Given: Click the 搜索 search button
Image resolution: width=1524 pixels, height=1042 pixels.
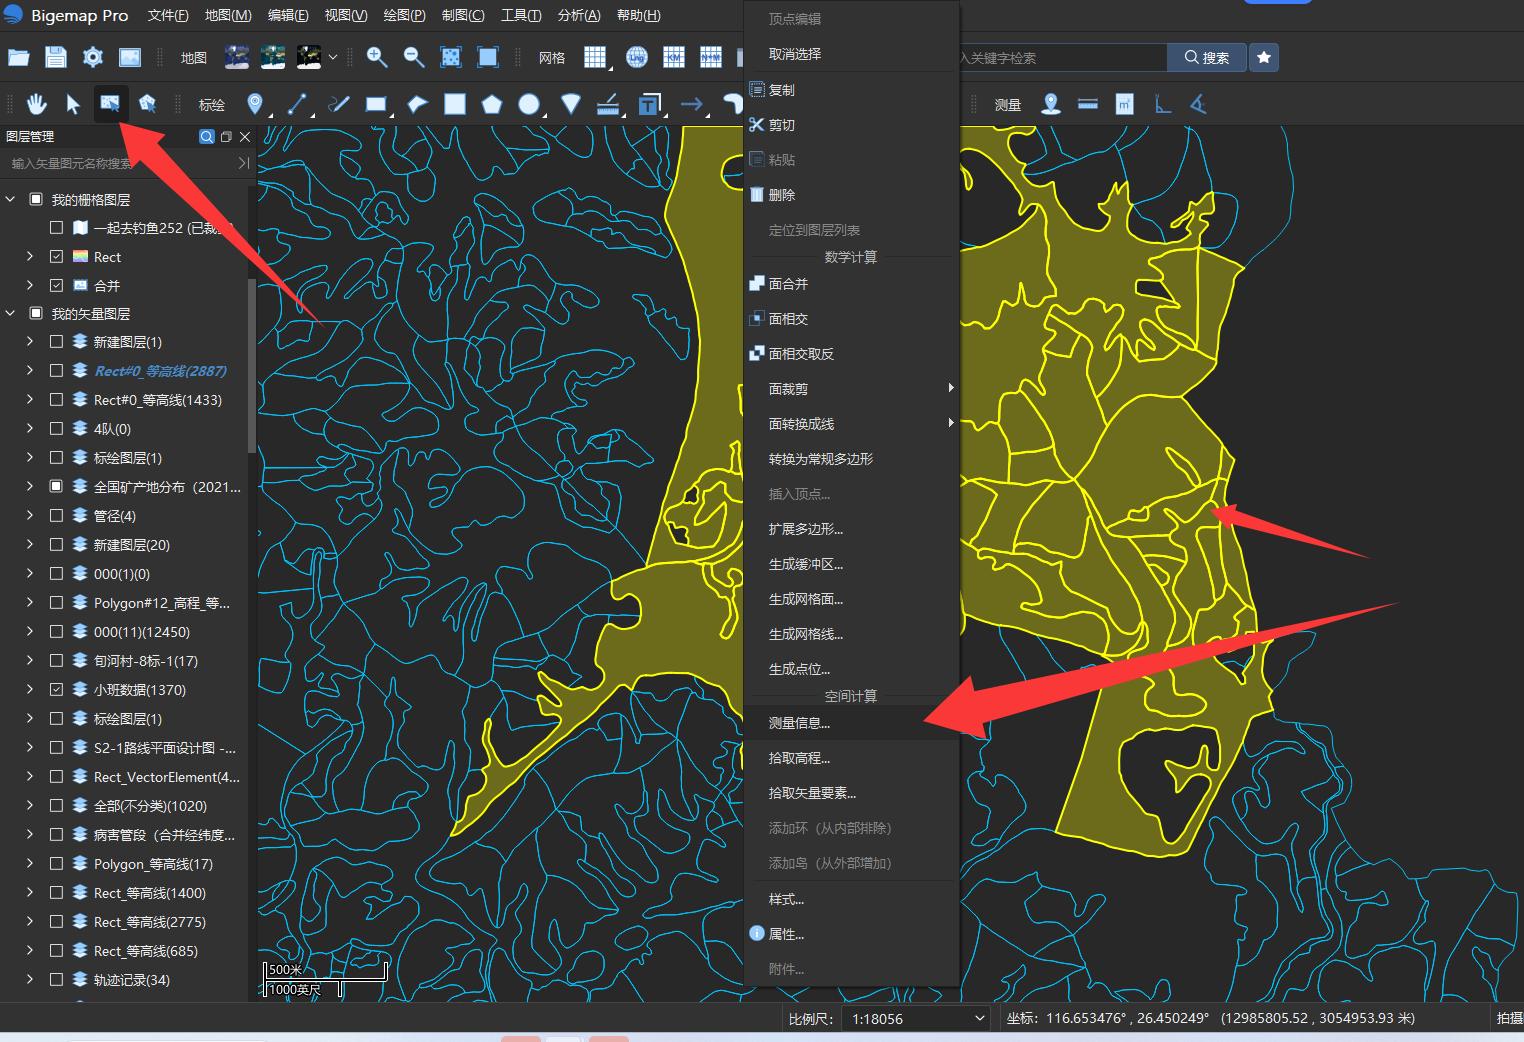Looking at the screenshot, I should (1207, 57).
